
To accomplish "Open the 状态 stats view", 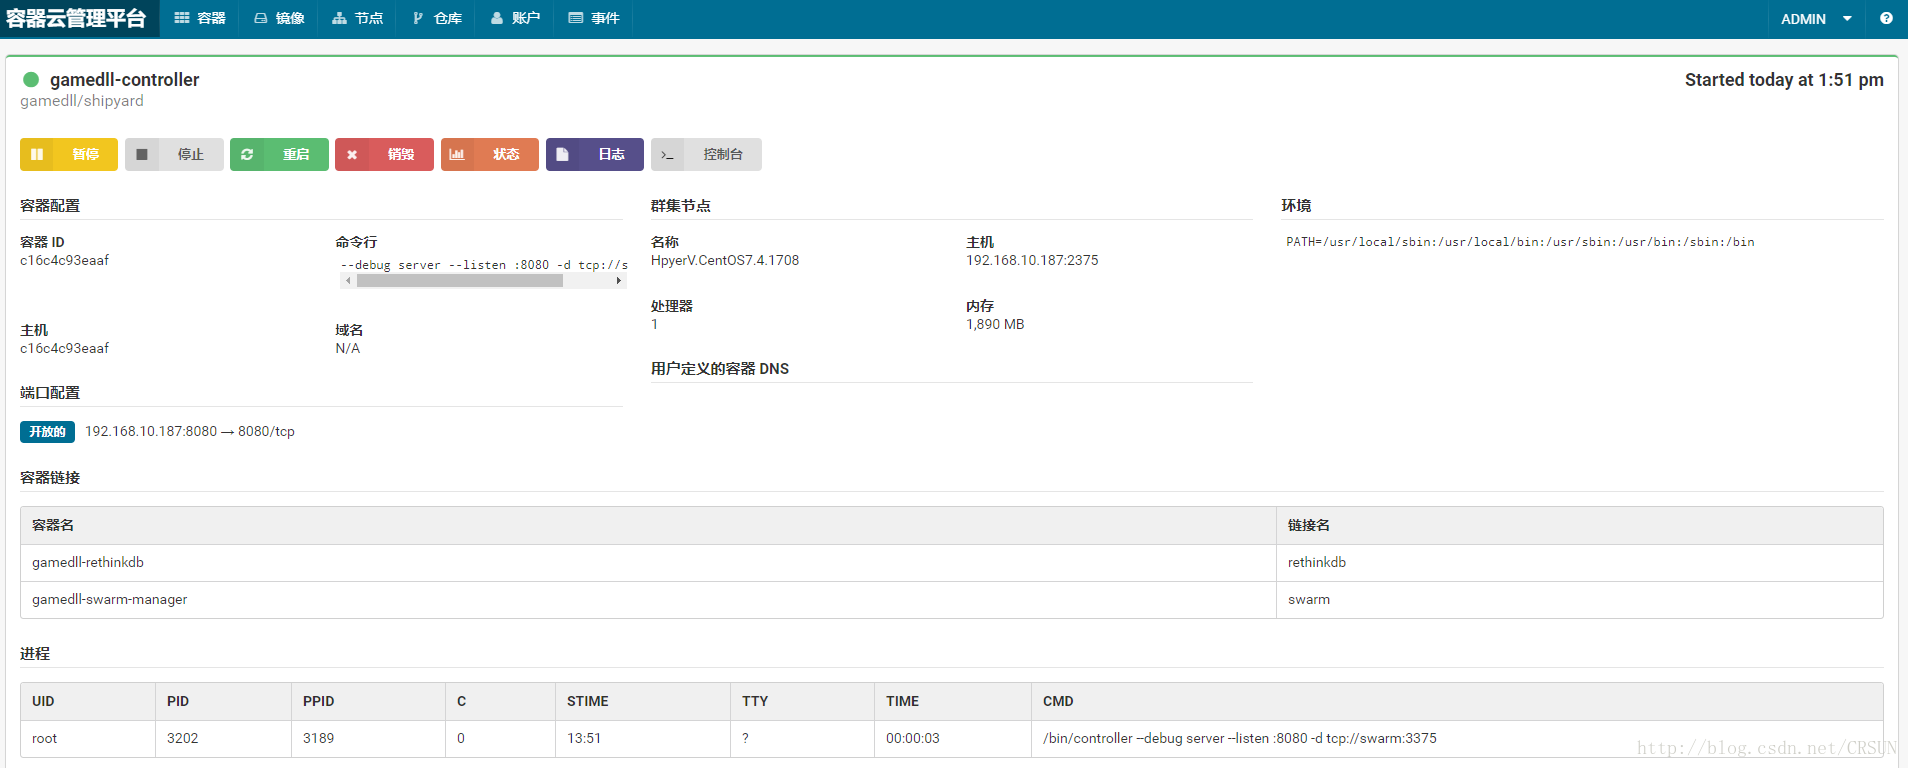I will (490, 154).
